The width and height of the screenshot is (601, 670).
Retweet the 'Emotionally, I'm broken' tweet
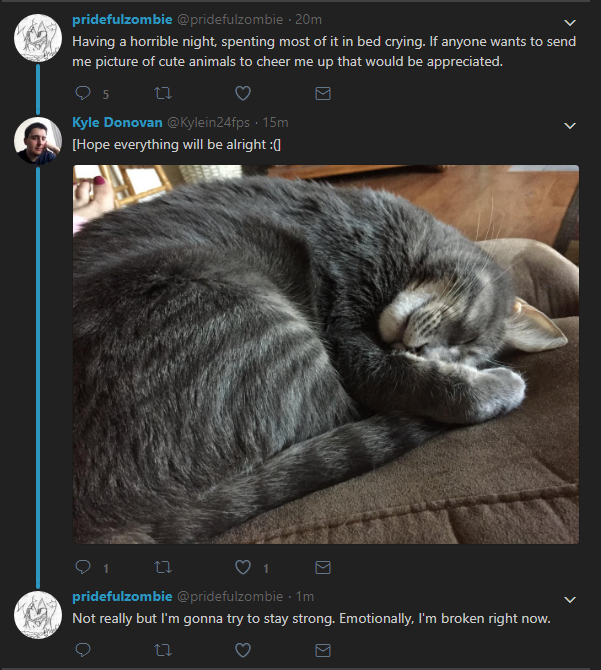[163, 650]
